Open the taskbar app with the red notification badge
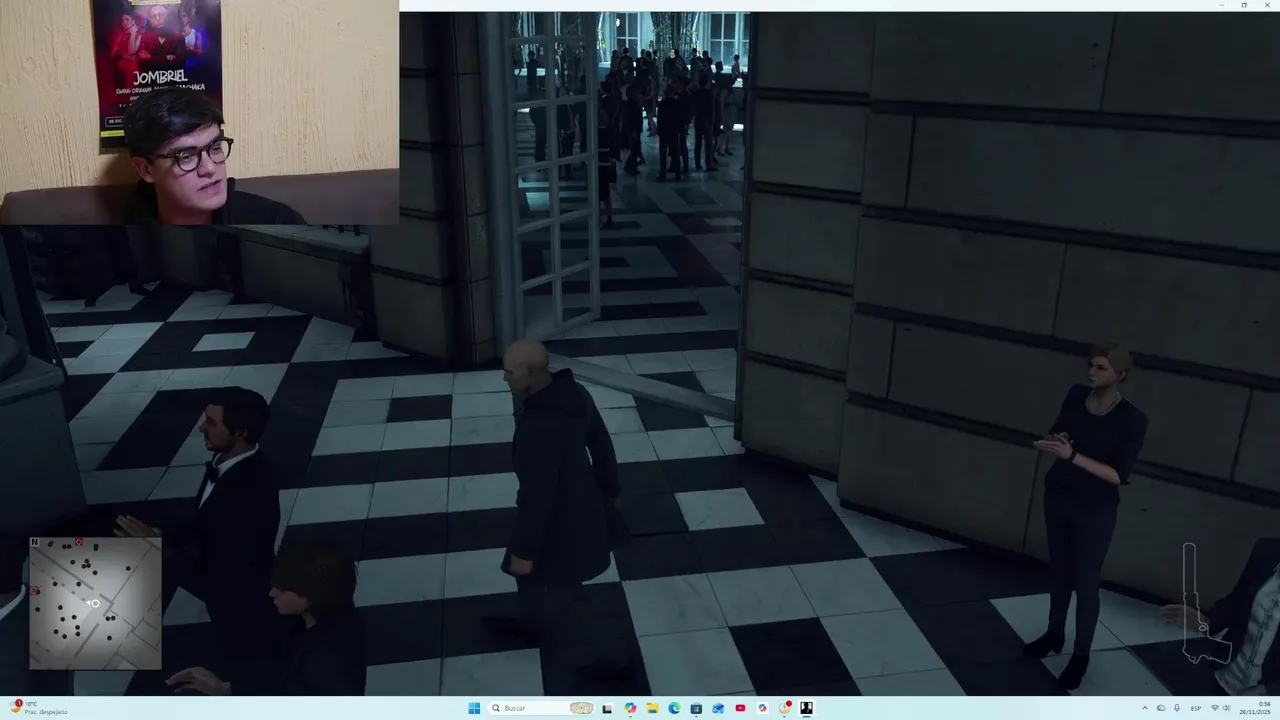 (x=785, y=708)
